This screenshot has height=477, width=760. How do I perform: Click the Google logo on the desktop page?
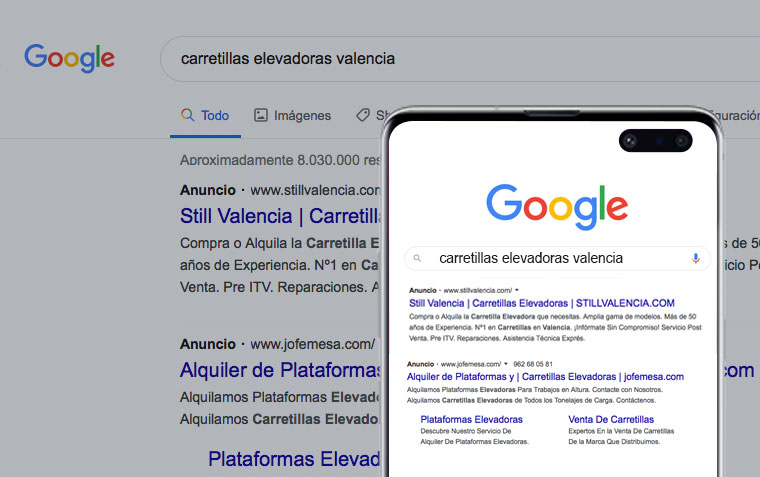(69, 57)
